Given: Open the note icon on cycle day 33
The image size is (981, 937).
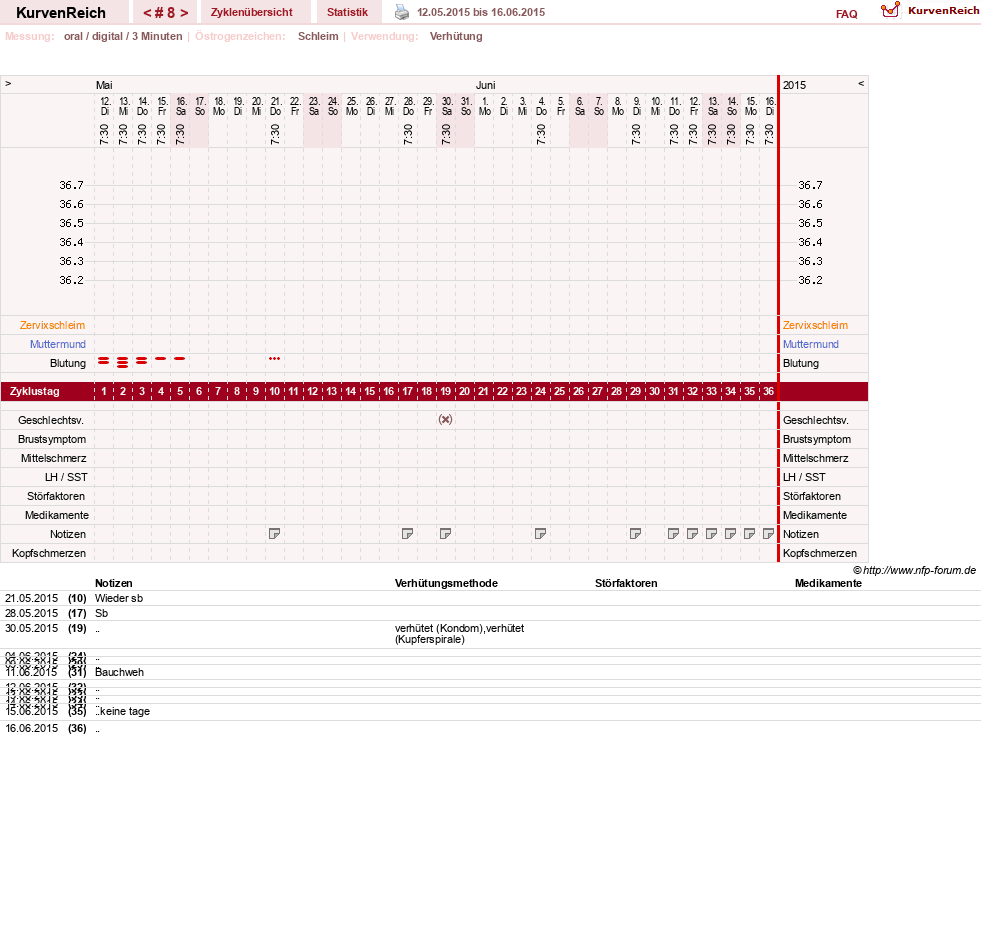Looking at the screenshot, I should (x=711, y=534).
